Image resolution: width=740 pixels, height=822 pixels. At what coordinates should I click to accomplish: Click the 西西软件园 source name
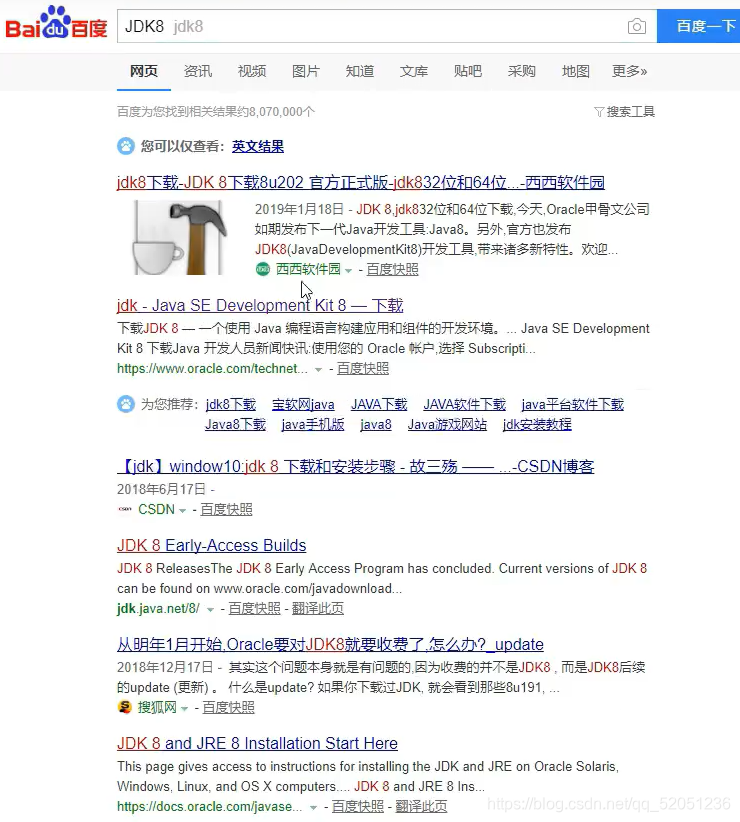pos(308,269)
